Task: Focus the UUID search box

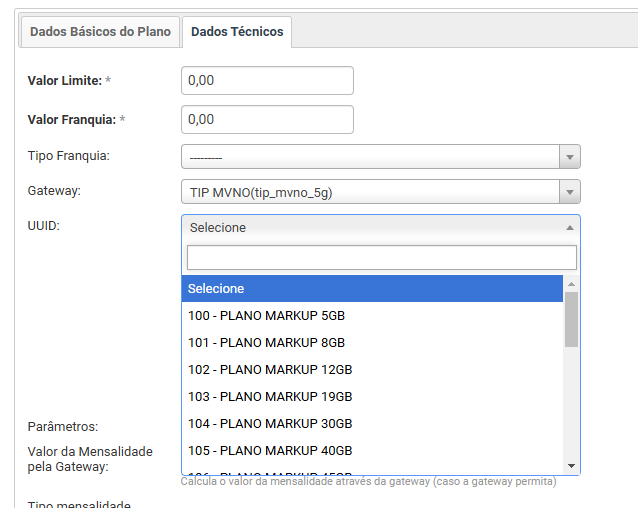Action: click(381, 258)
